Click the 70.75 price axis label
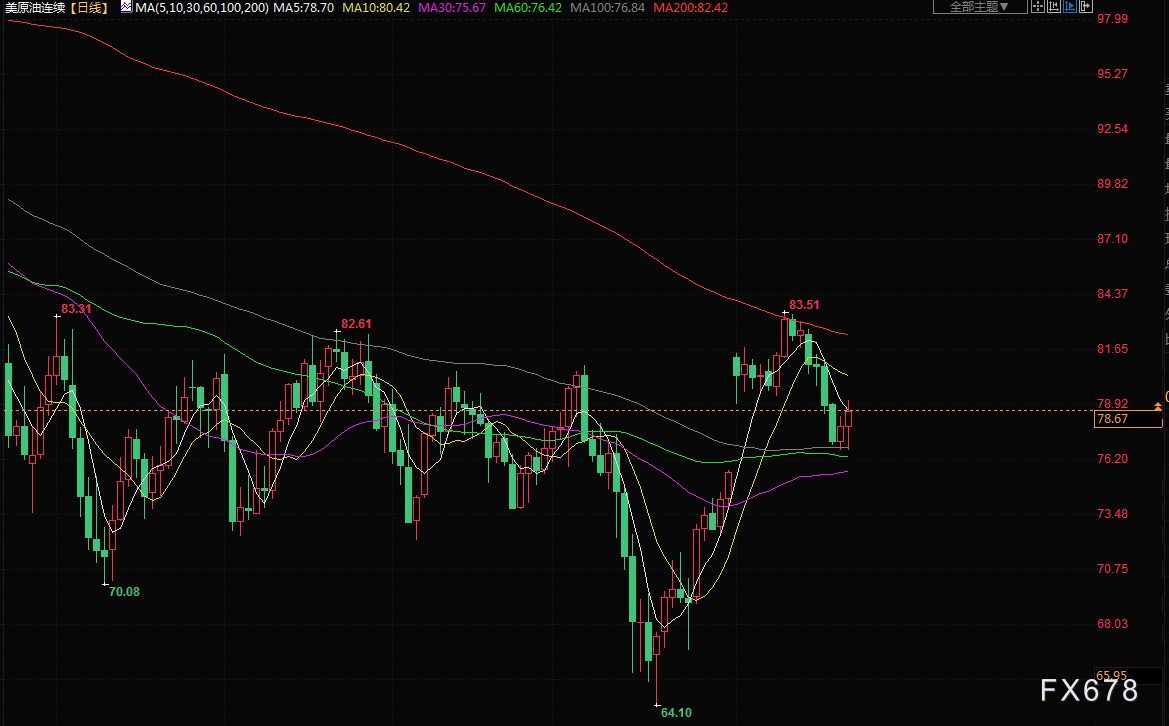Viewport: 1169px width, 726px height. pos(1112,569)
